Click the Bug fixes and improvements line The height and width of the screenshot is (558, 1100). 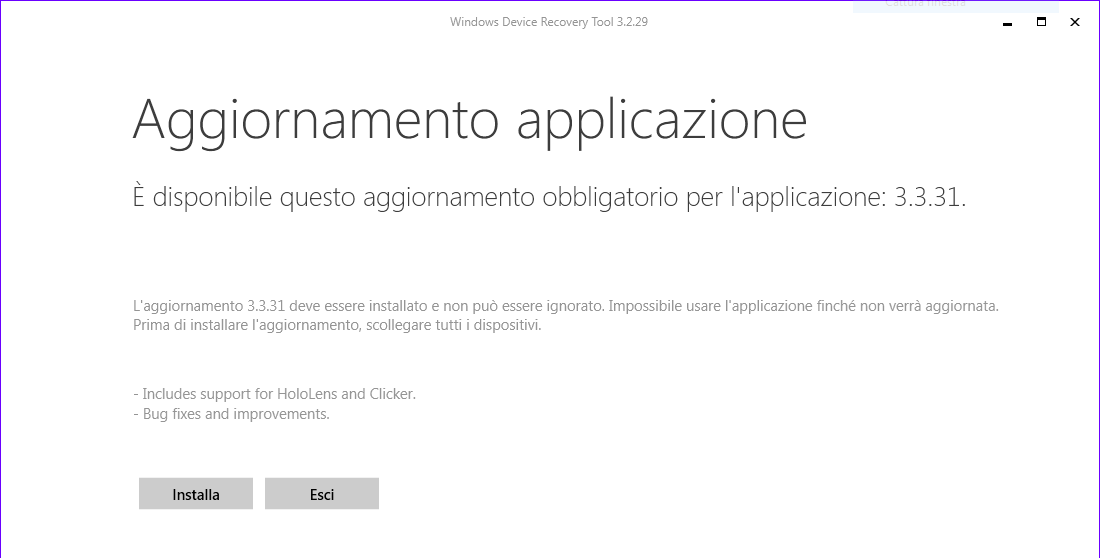pos(231,413)
